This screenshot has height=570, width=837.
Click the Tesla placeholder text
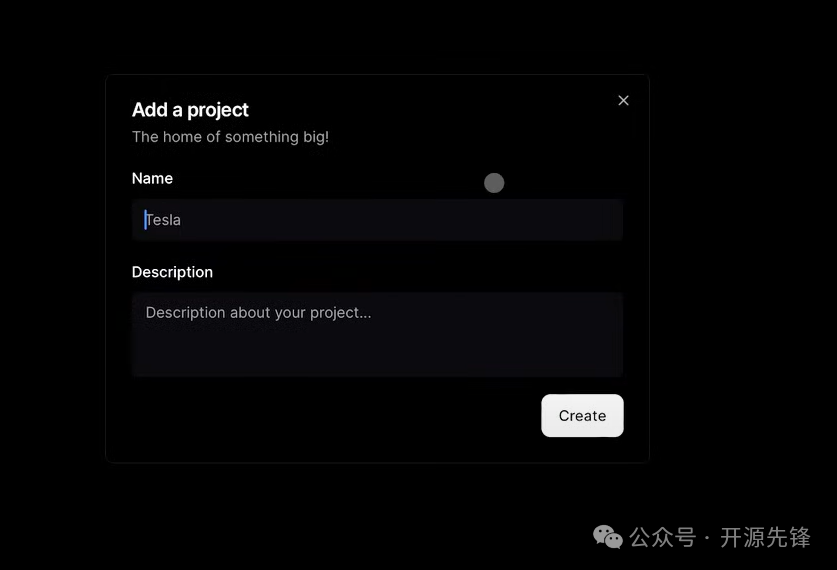click(x=163, y=220)
